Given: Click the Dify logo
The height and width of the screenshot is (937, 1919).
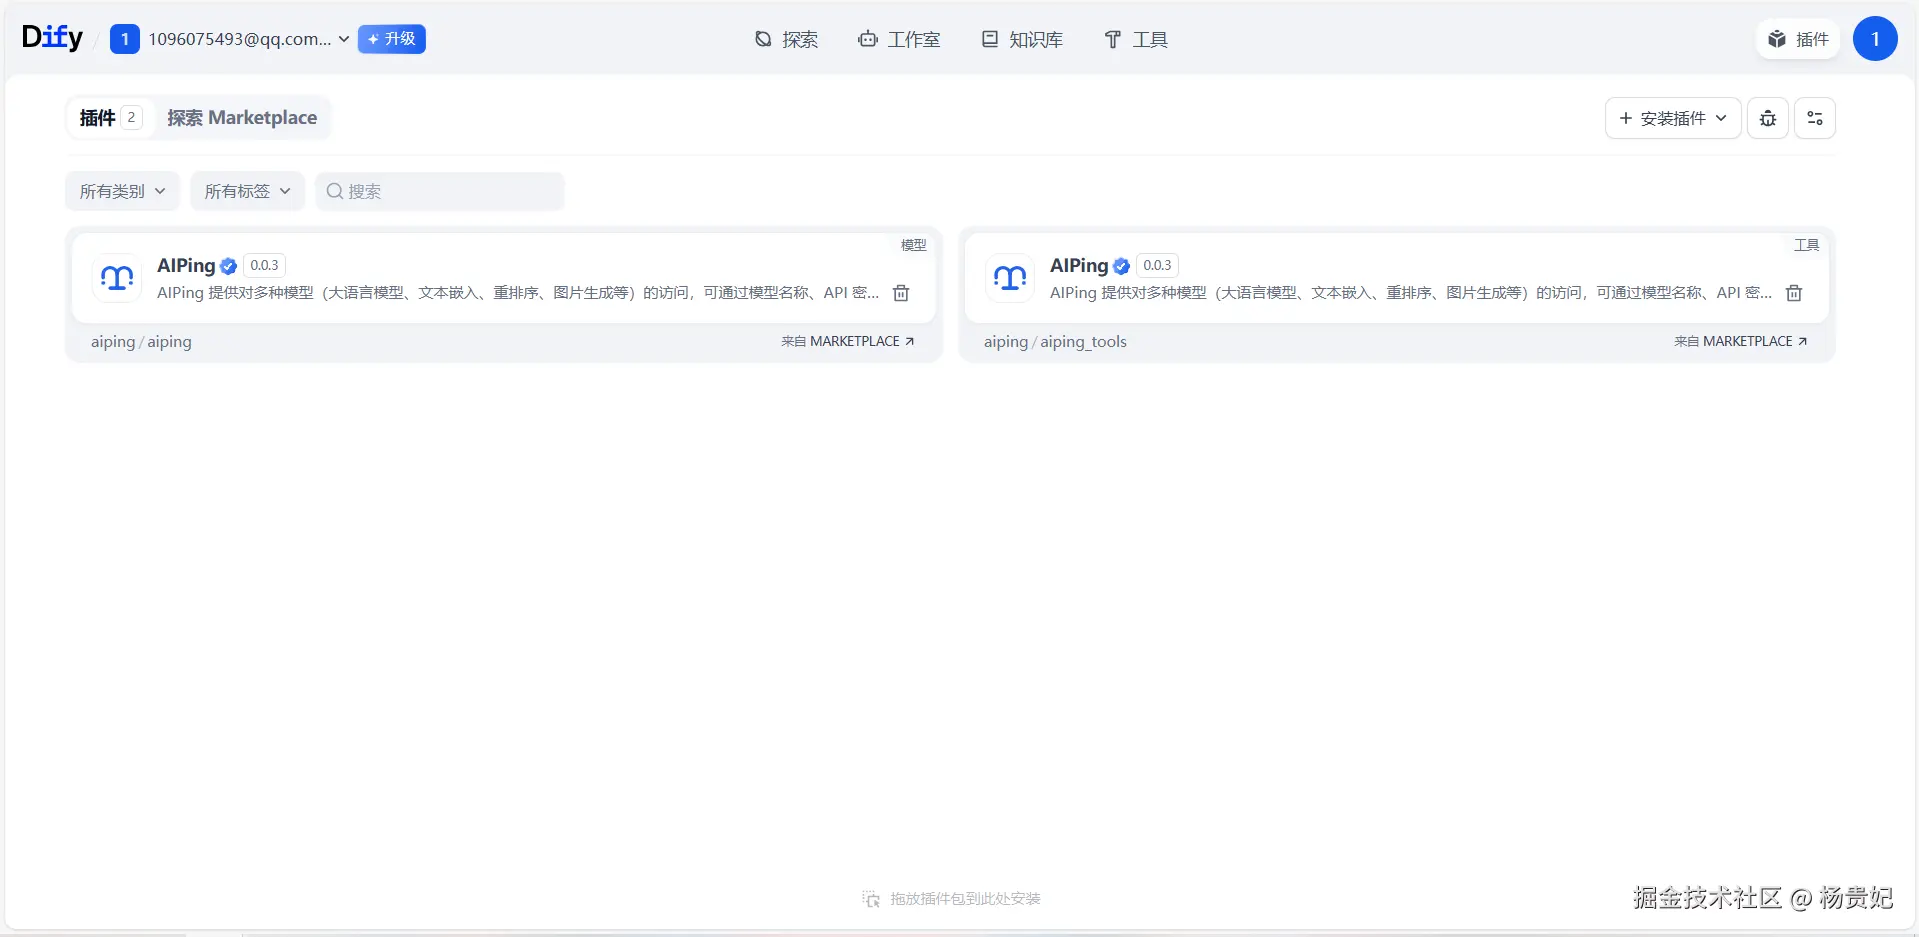Looking at the screenshot, I should 52,38.
